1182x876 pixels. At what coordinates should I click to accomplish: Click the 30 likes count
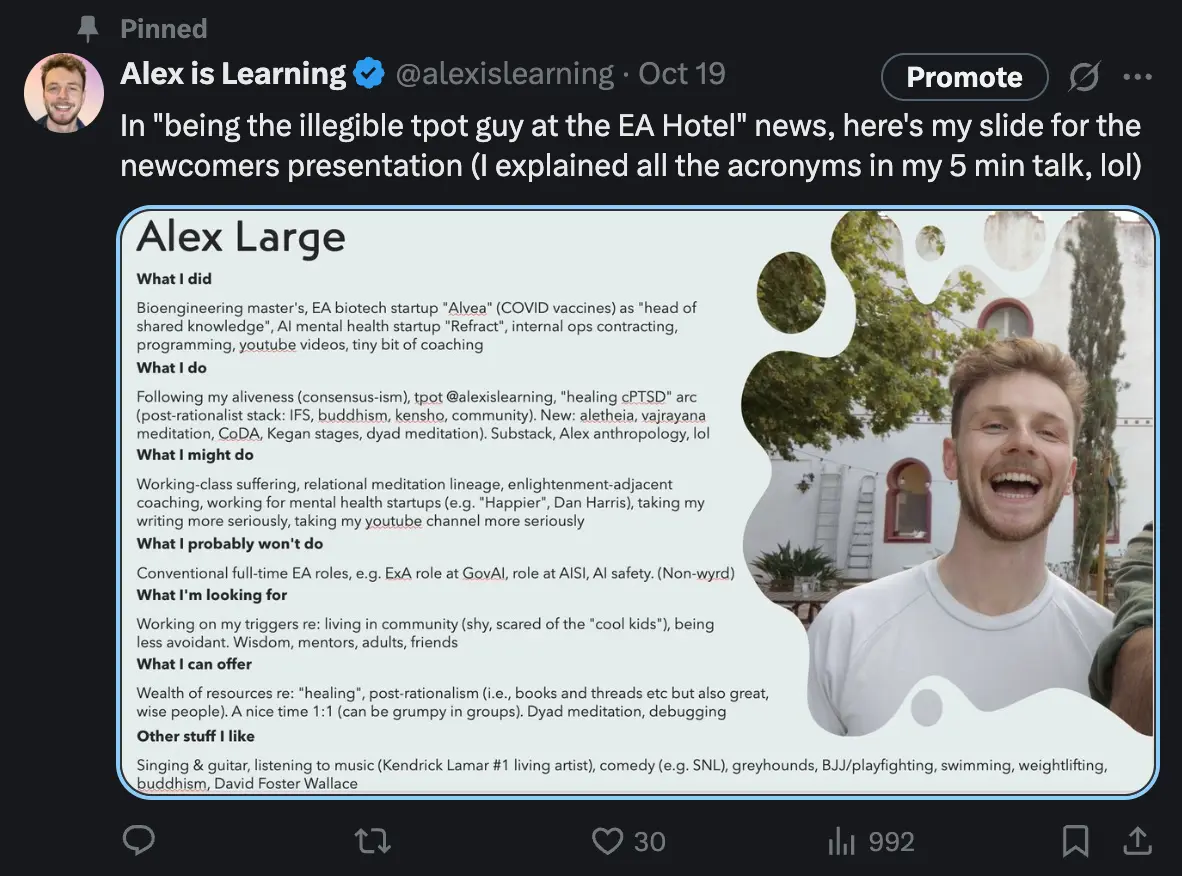pos(649,842)
